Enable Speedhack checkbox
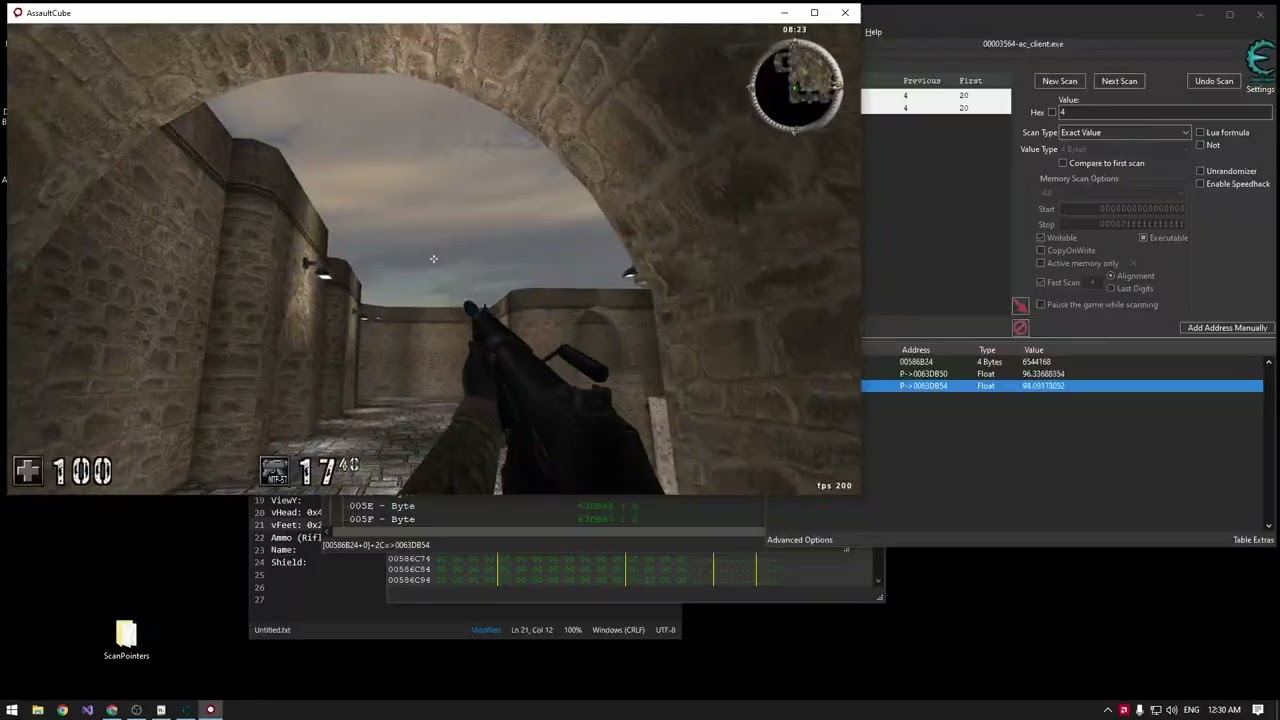 1200,184
